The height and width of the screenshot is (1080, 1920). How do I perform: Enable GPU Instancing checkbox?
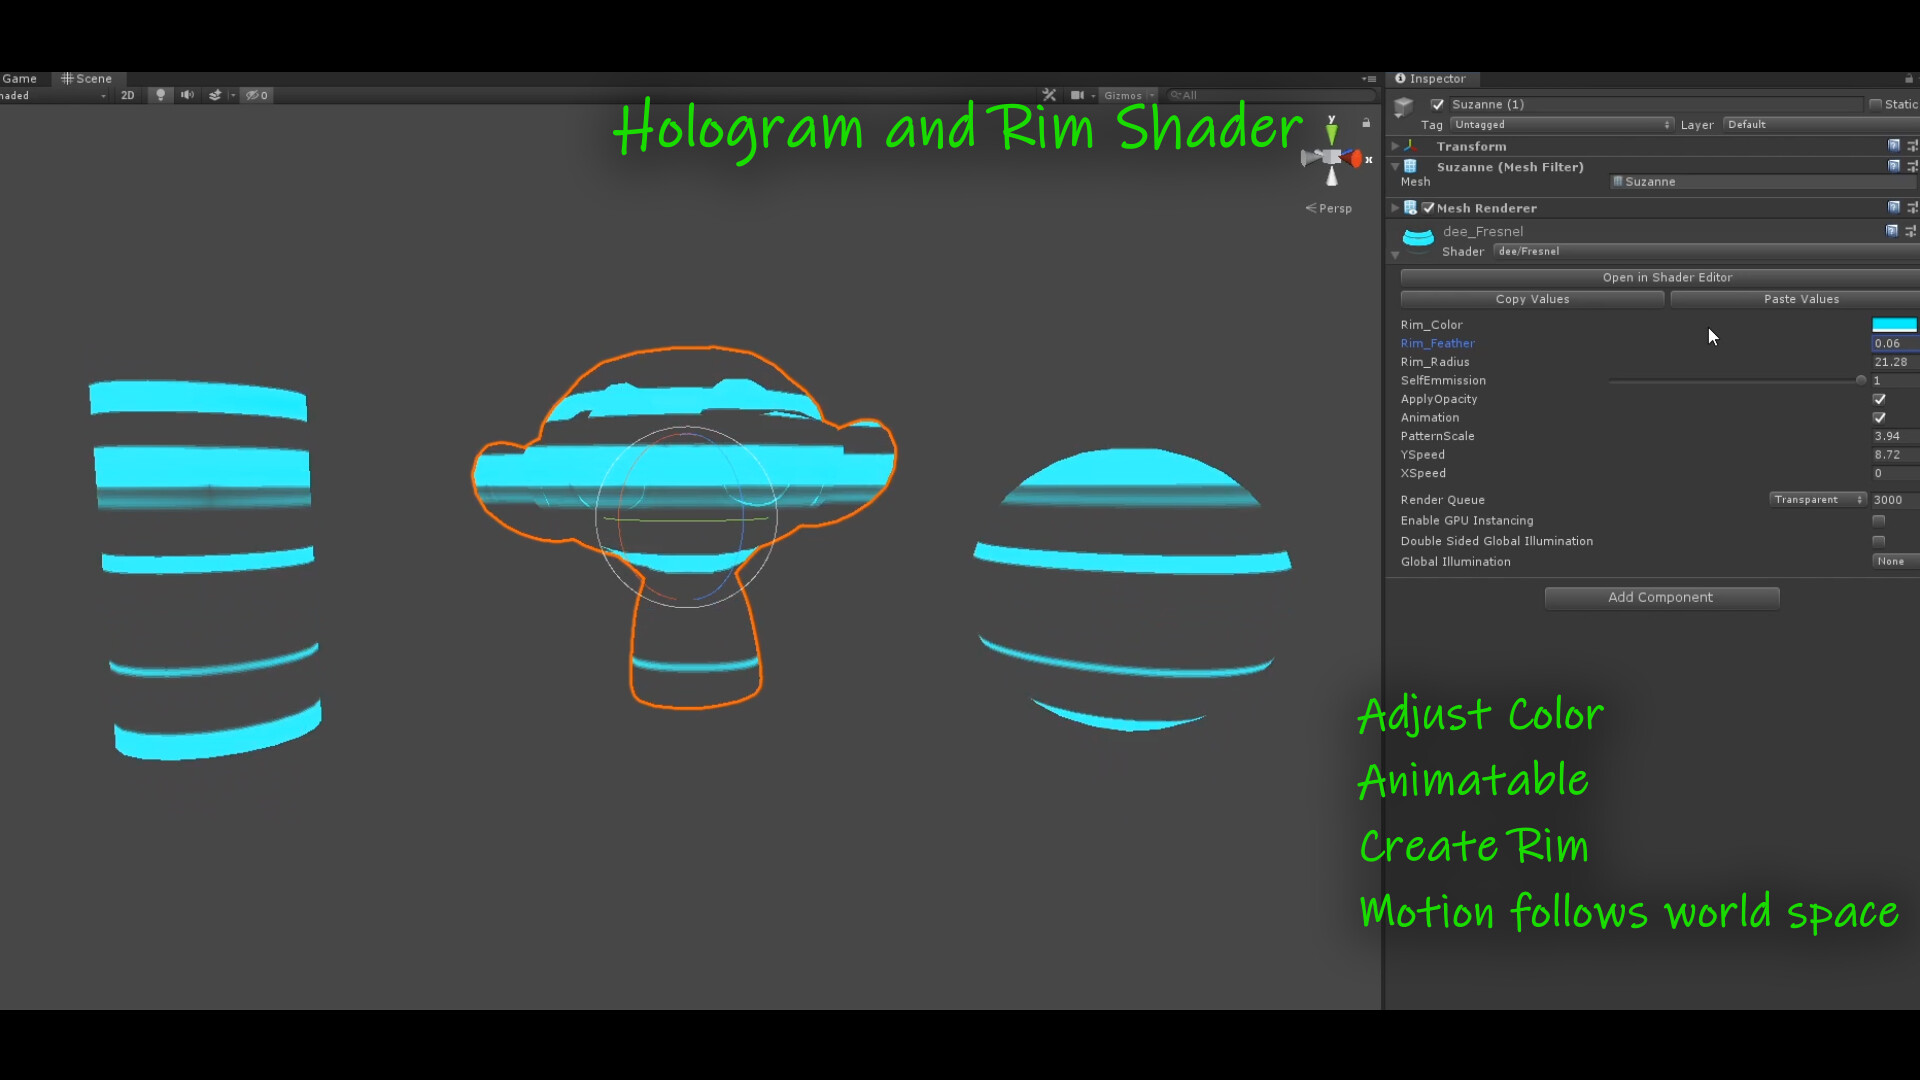point(1879,520)
